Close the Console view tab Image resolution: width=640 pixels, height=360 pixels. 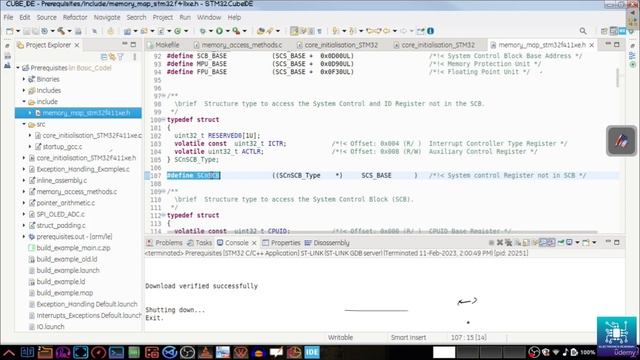pyautogui.click(x=254, y=243)
